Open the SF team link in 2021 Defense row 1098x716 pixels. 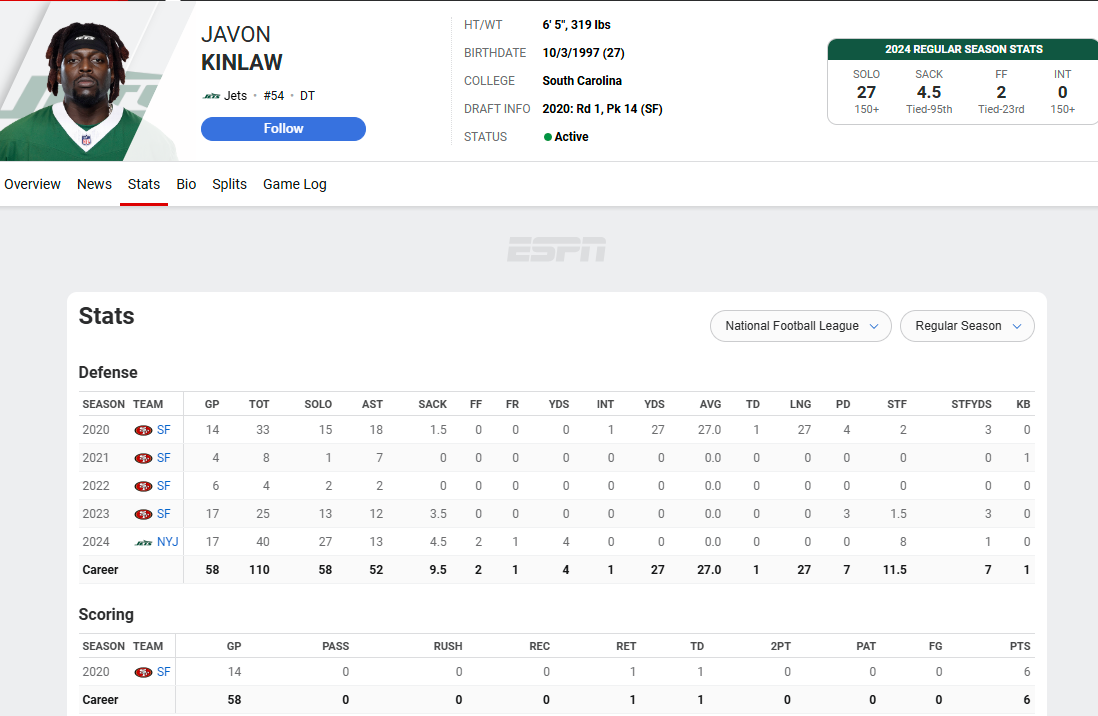tap(164, 458)
